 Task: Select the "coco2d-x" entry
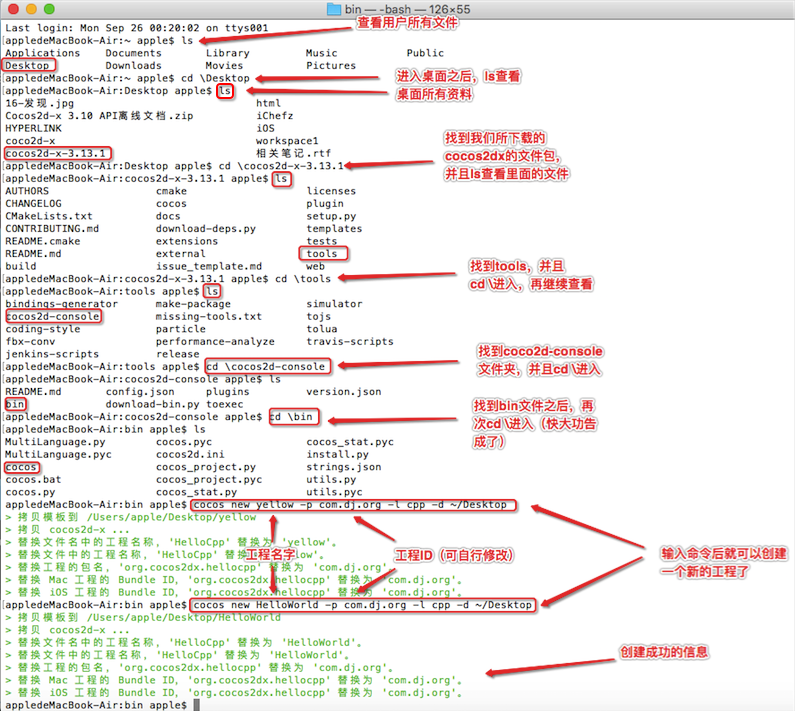click(x=30, y=140)
